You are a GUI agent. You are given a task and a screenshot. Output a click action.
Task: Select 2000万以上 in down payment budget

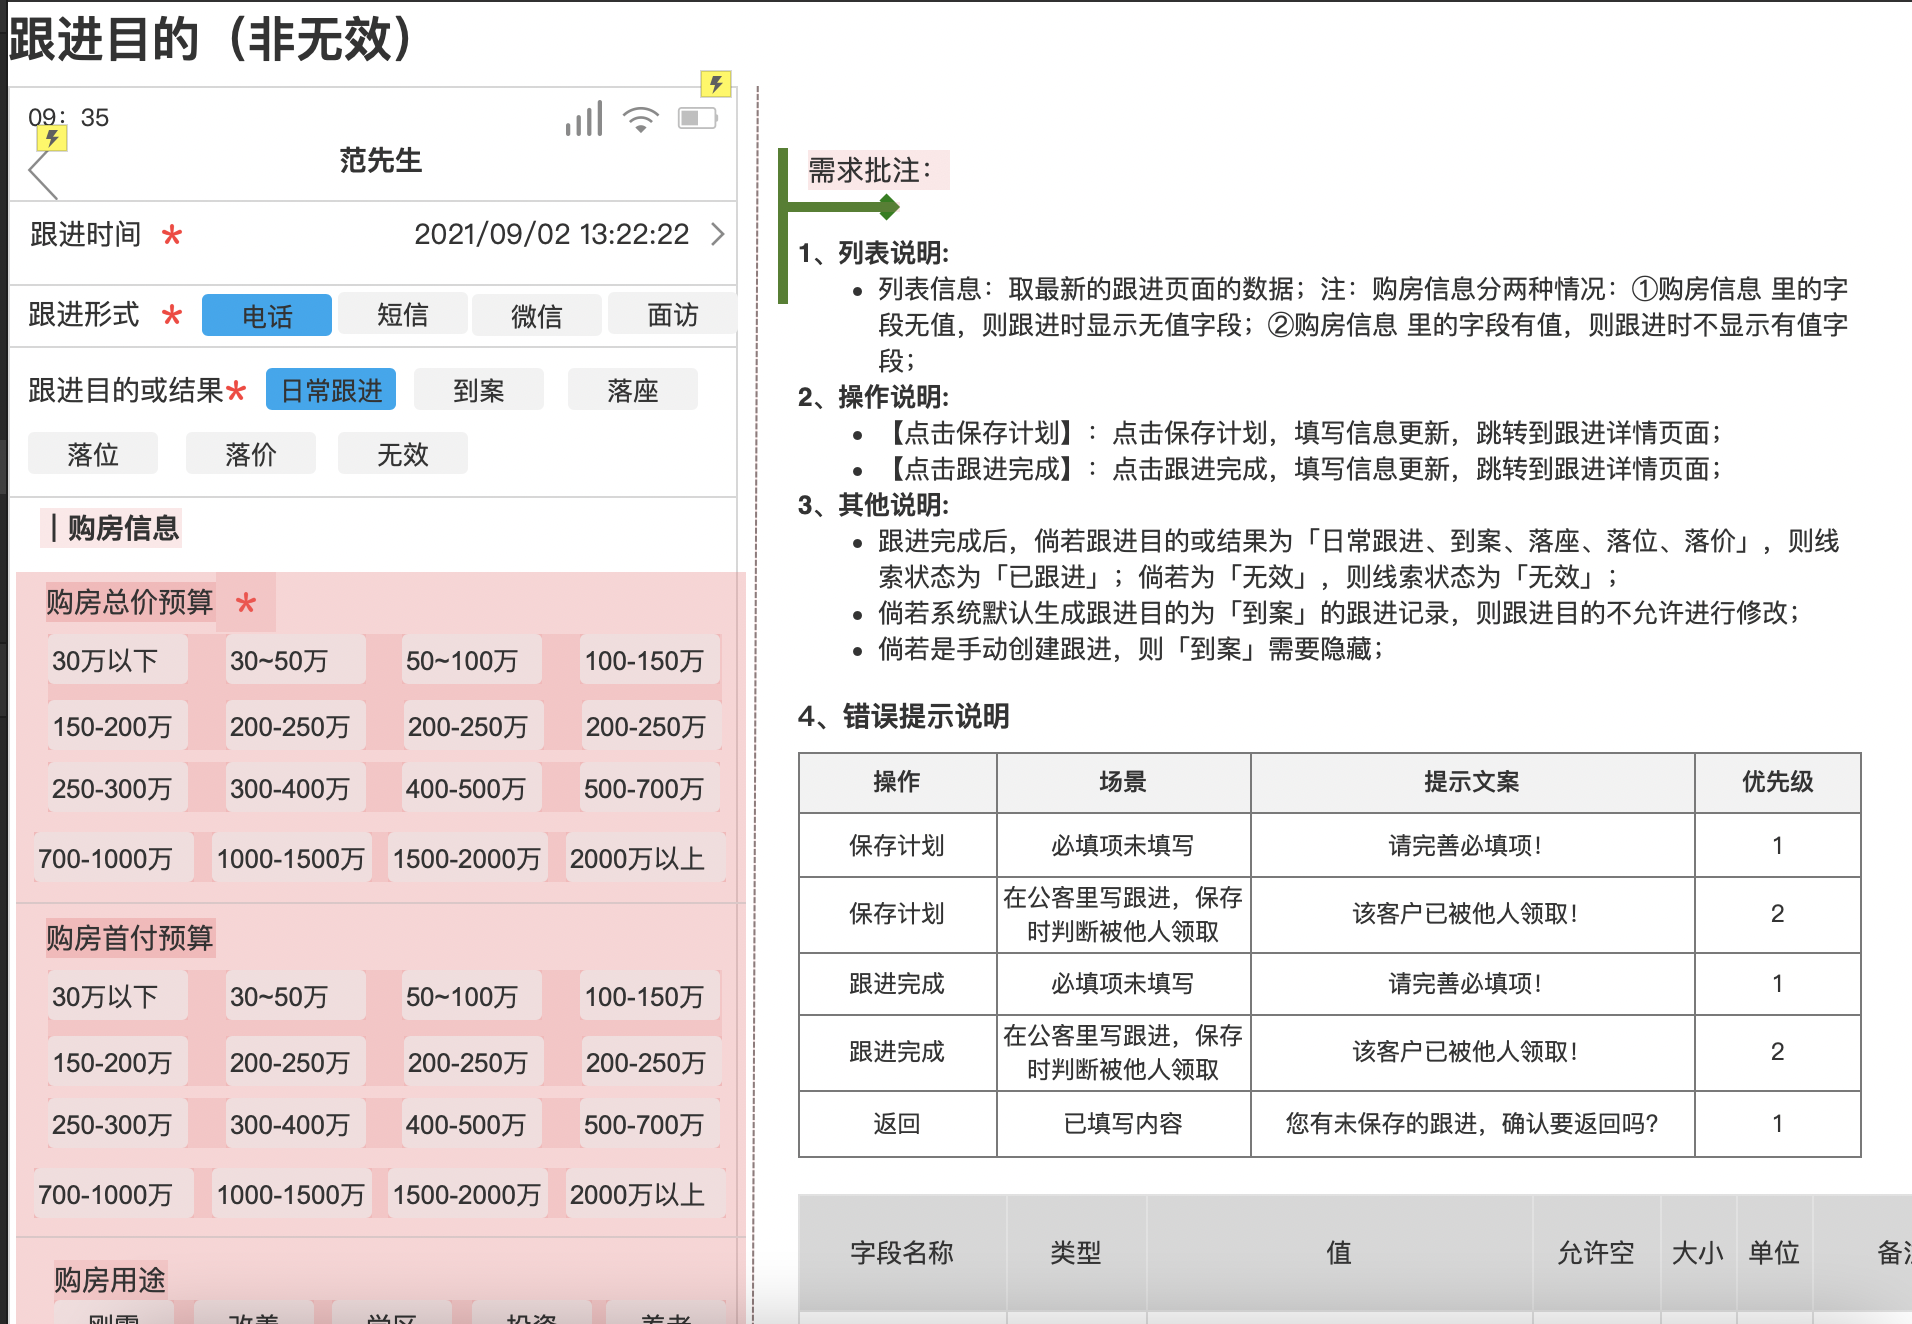(x=644, y=1194)
